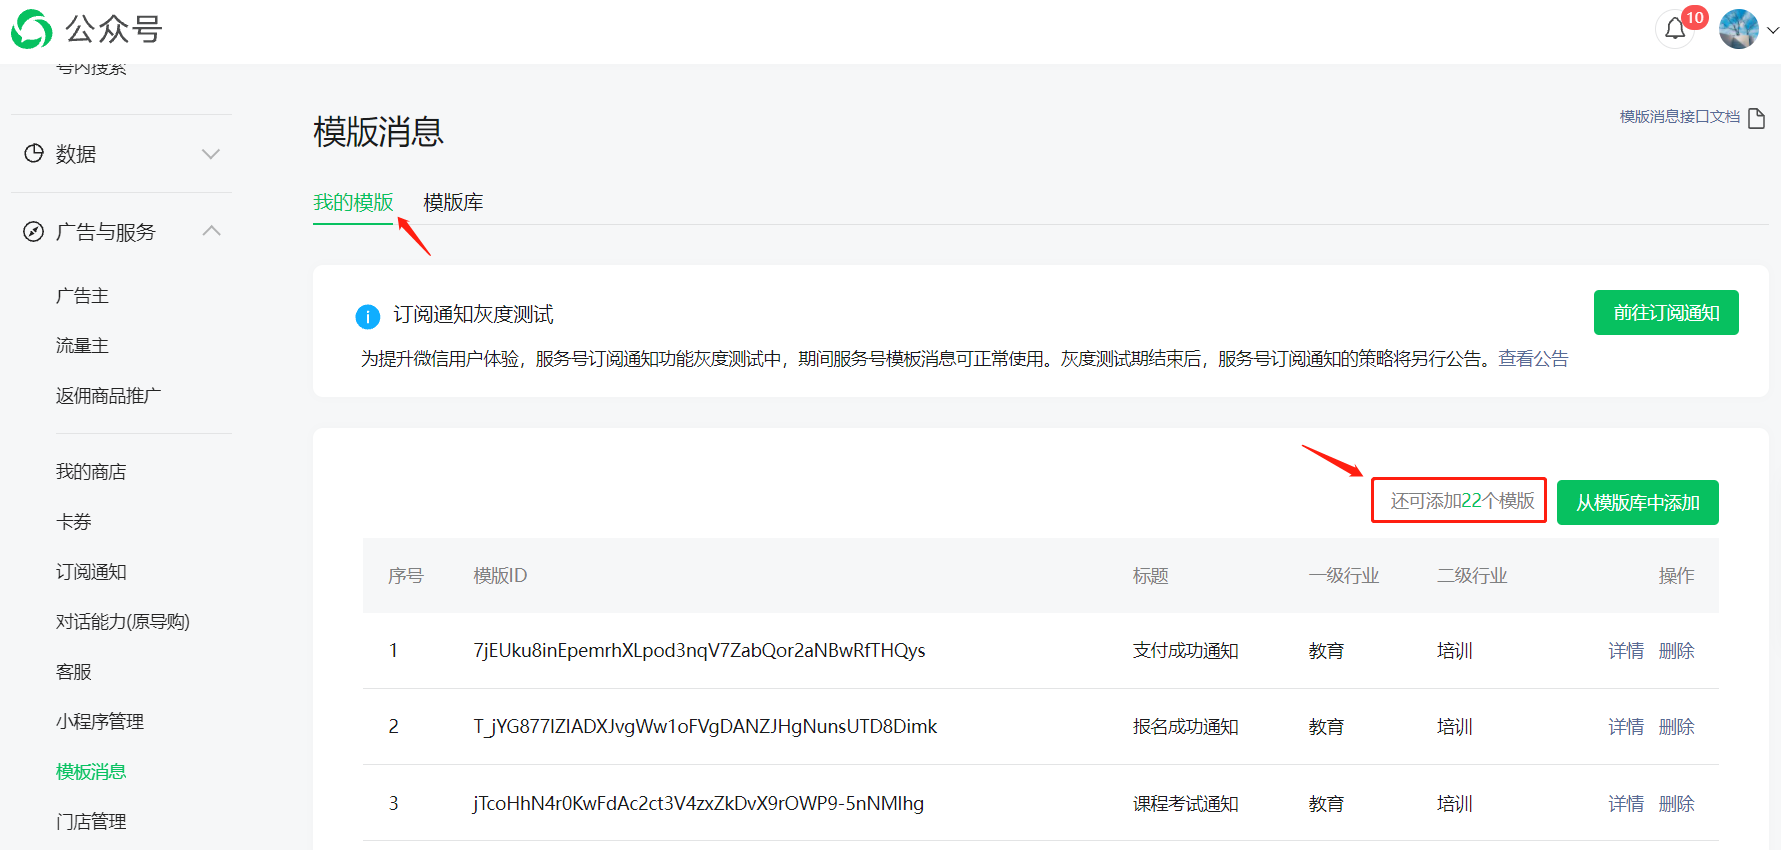This screenshot has width=1781, height=850.
Task: Click 删除 for 报名成功通知 template
Action: 1677,727
